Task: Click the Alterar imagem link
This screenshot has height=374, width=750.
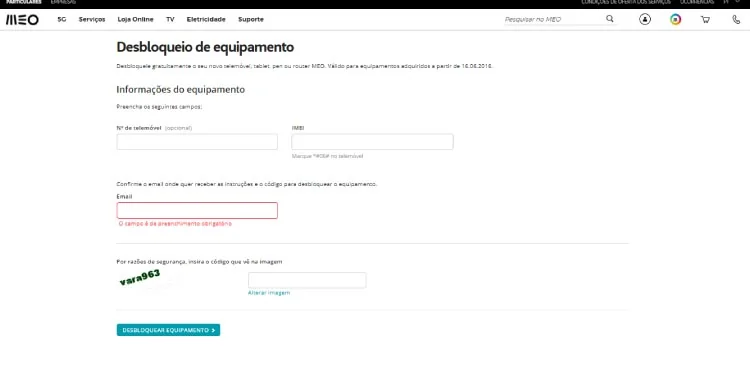Action: (269, 293)
